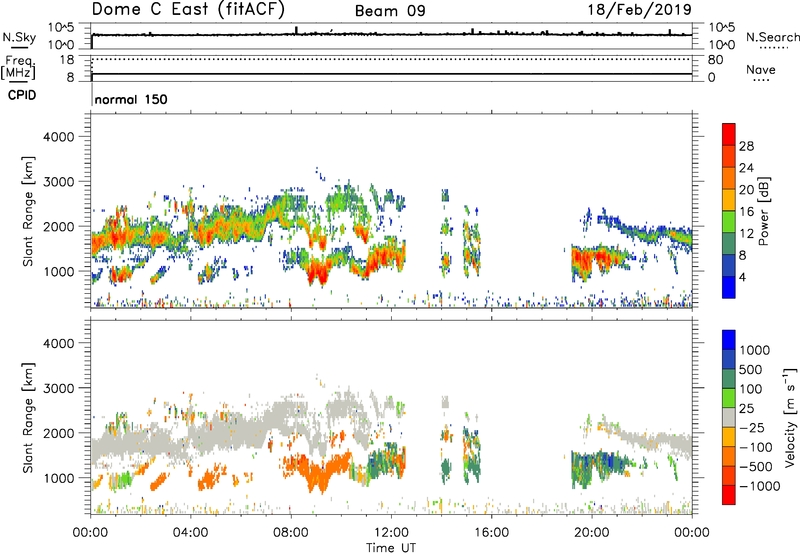The height and width of the screenshot is (554, 800).
Task: Click the '12:00' time axis label
Action: point(391,533)
